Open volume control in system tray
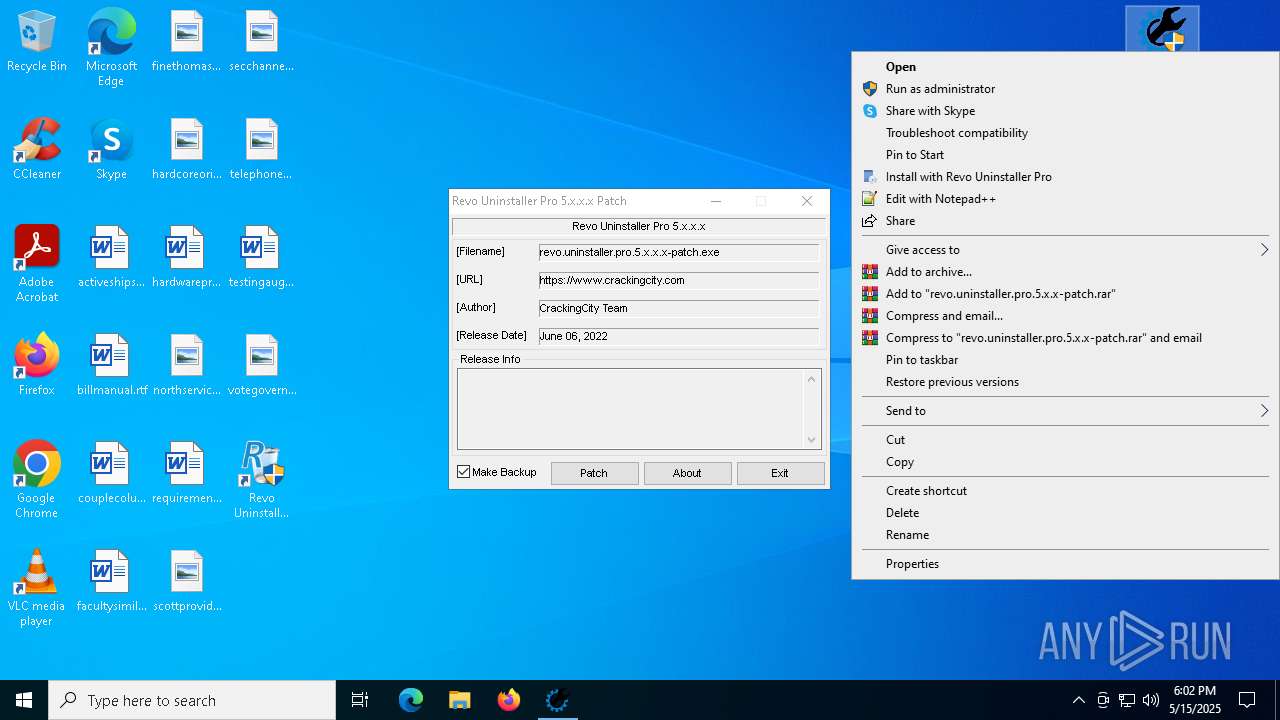1280x720 pixels. coord(1151,700)
